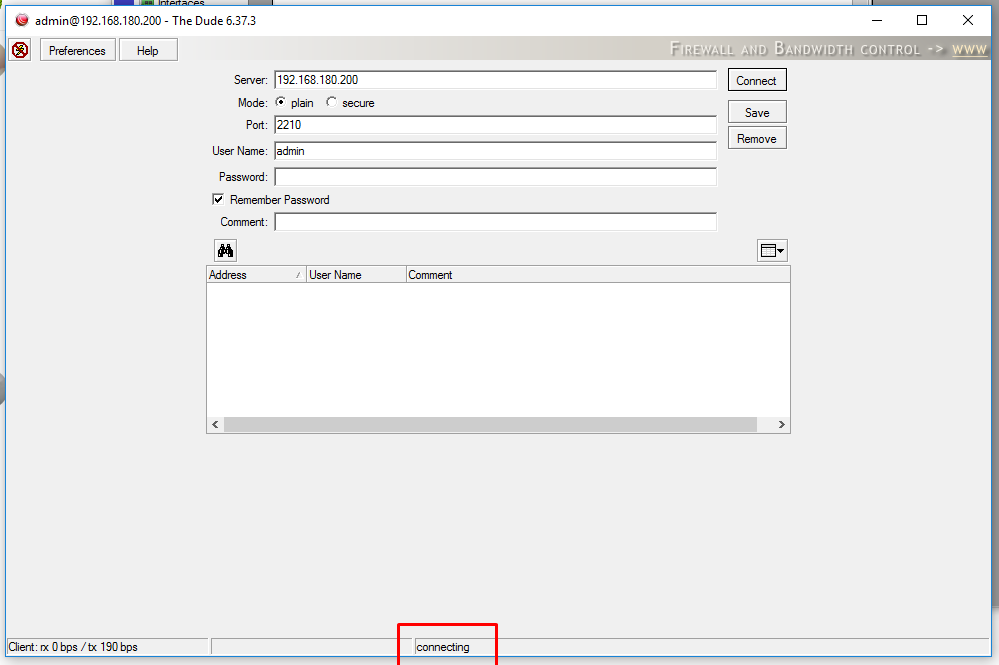
Task: Select plain mode radio button
Action: click(280, 102)
